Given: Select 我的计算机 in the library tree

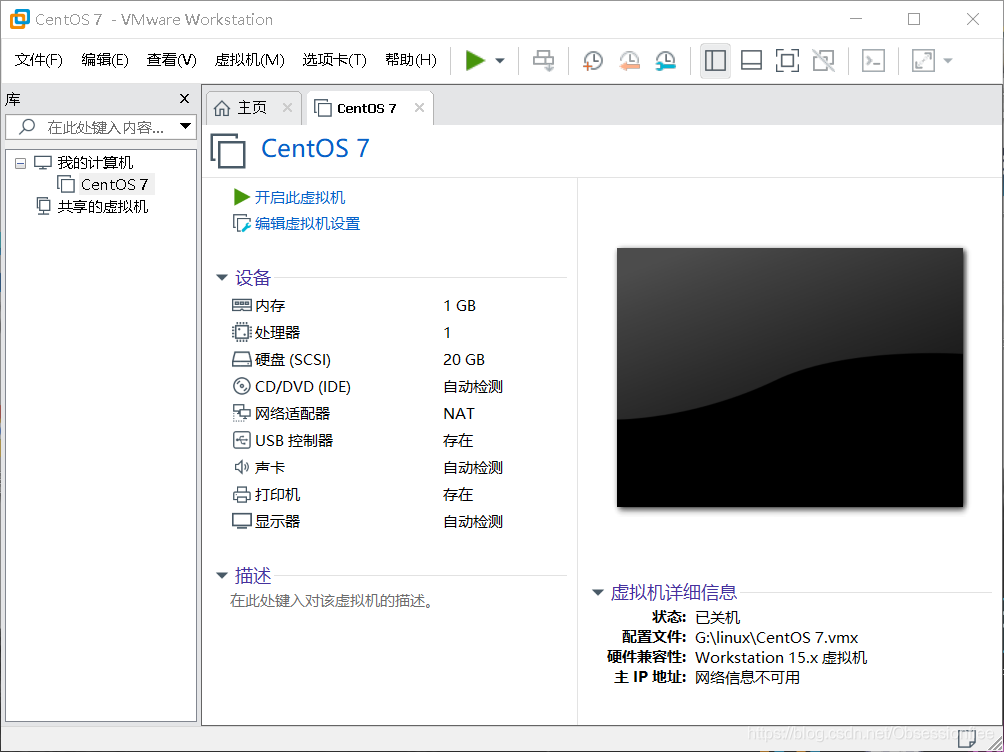Looking at the screenshot, I should pos(95,163).
